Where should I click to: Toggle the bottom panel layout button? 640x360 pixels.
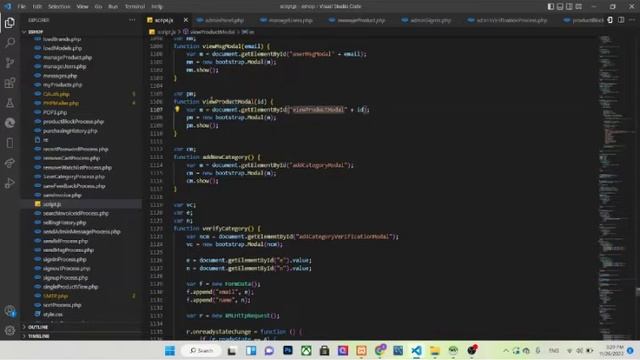[560, 7]
